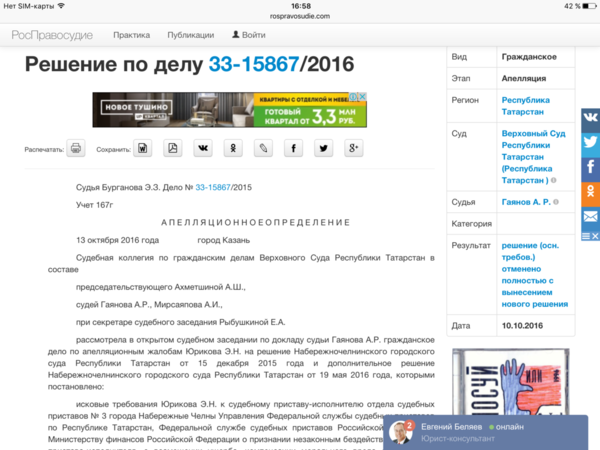Viewport: 600px width, 450px height.
Task: Share to LiveJournal with the pencil icon
Action: coord(263,149)
